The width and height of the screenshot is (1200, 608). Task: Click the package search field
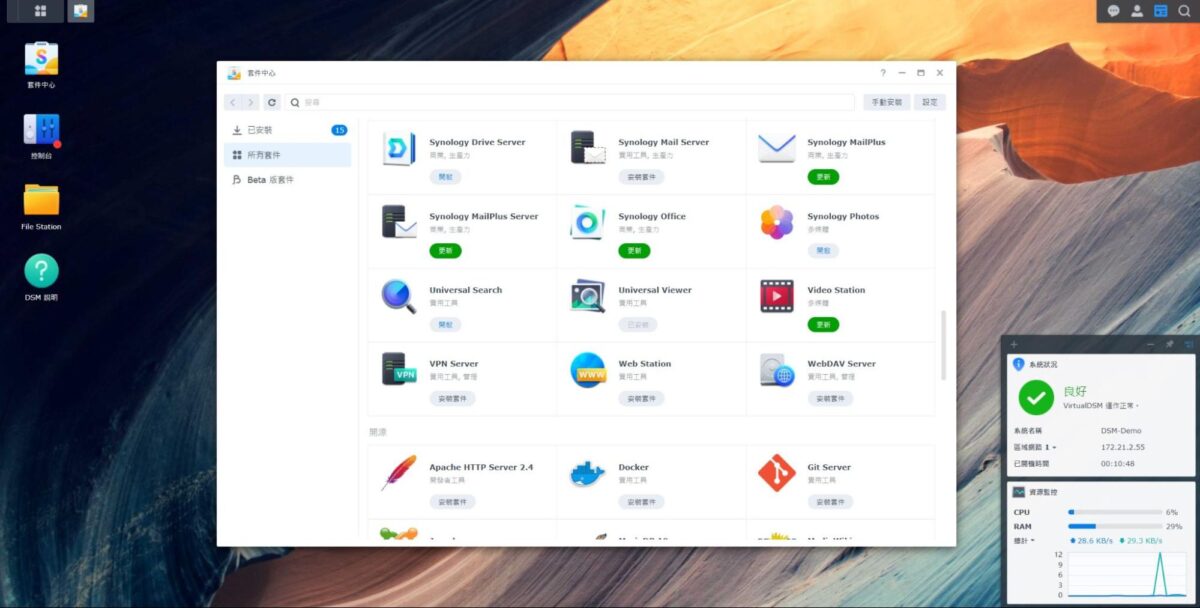570,102
